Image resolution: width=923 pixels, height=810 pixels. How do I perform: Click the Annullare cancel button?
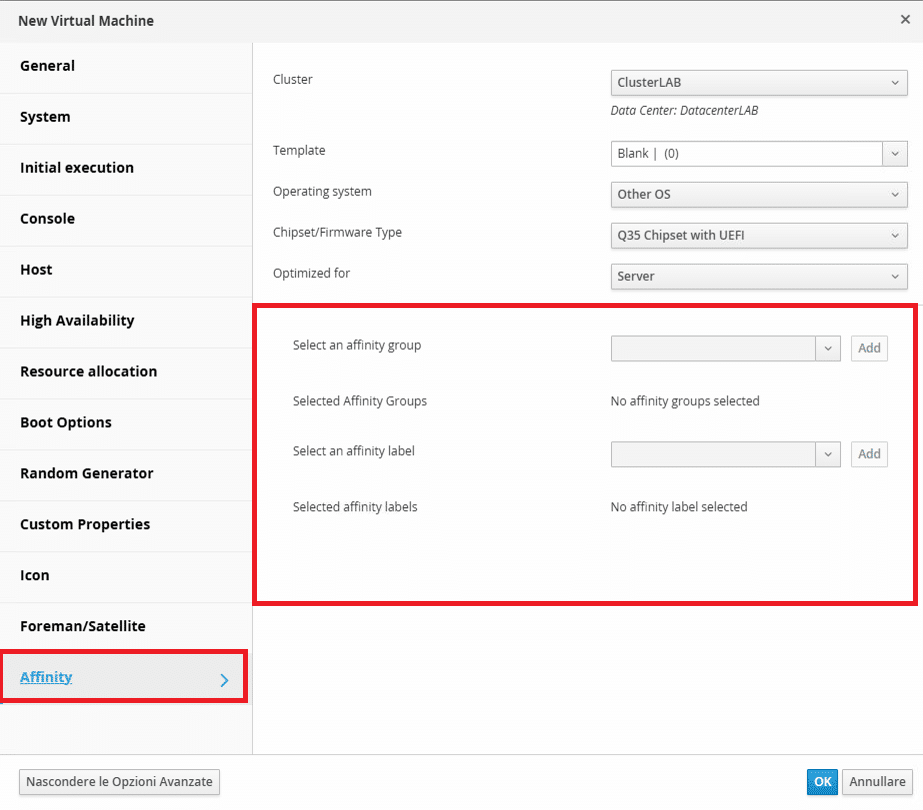(877, 782)
